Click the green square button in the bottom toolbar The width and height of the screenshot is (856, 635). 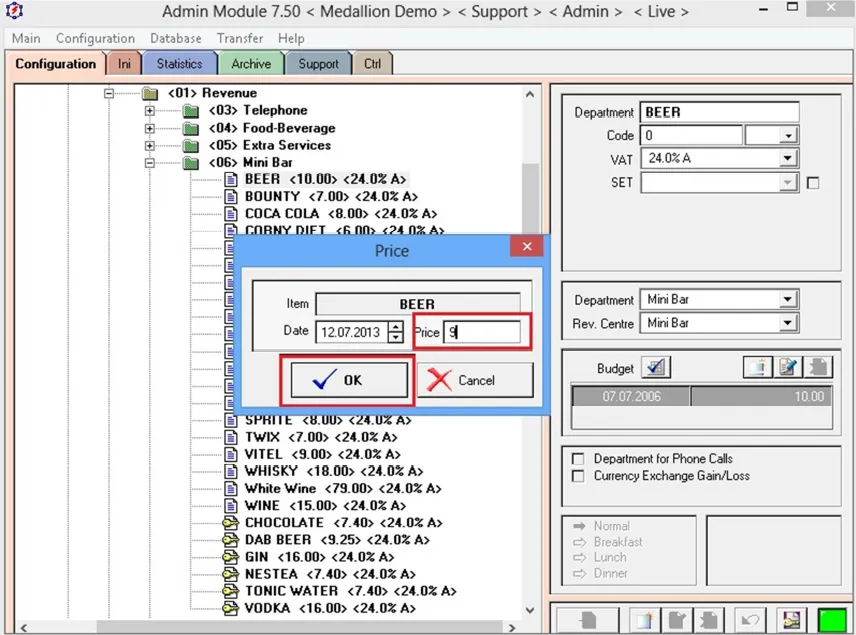833,621
